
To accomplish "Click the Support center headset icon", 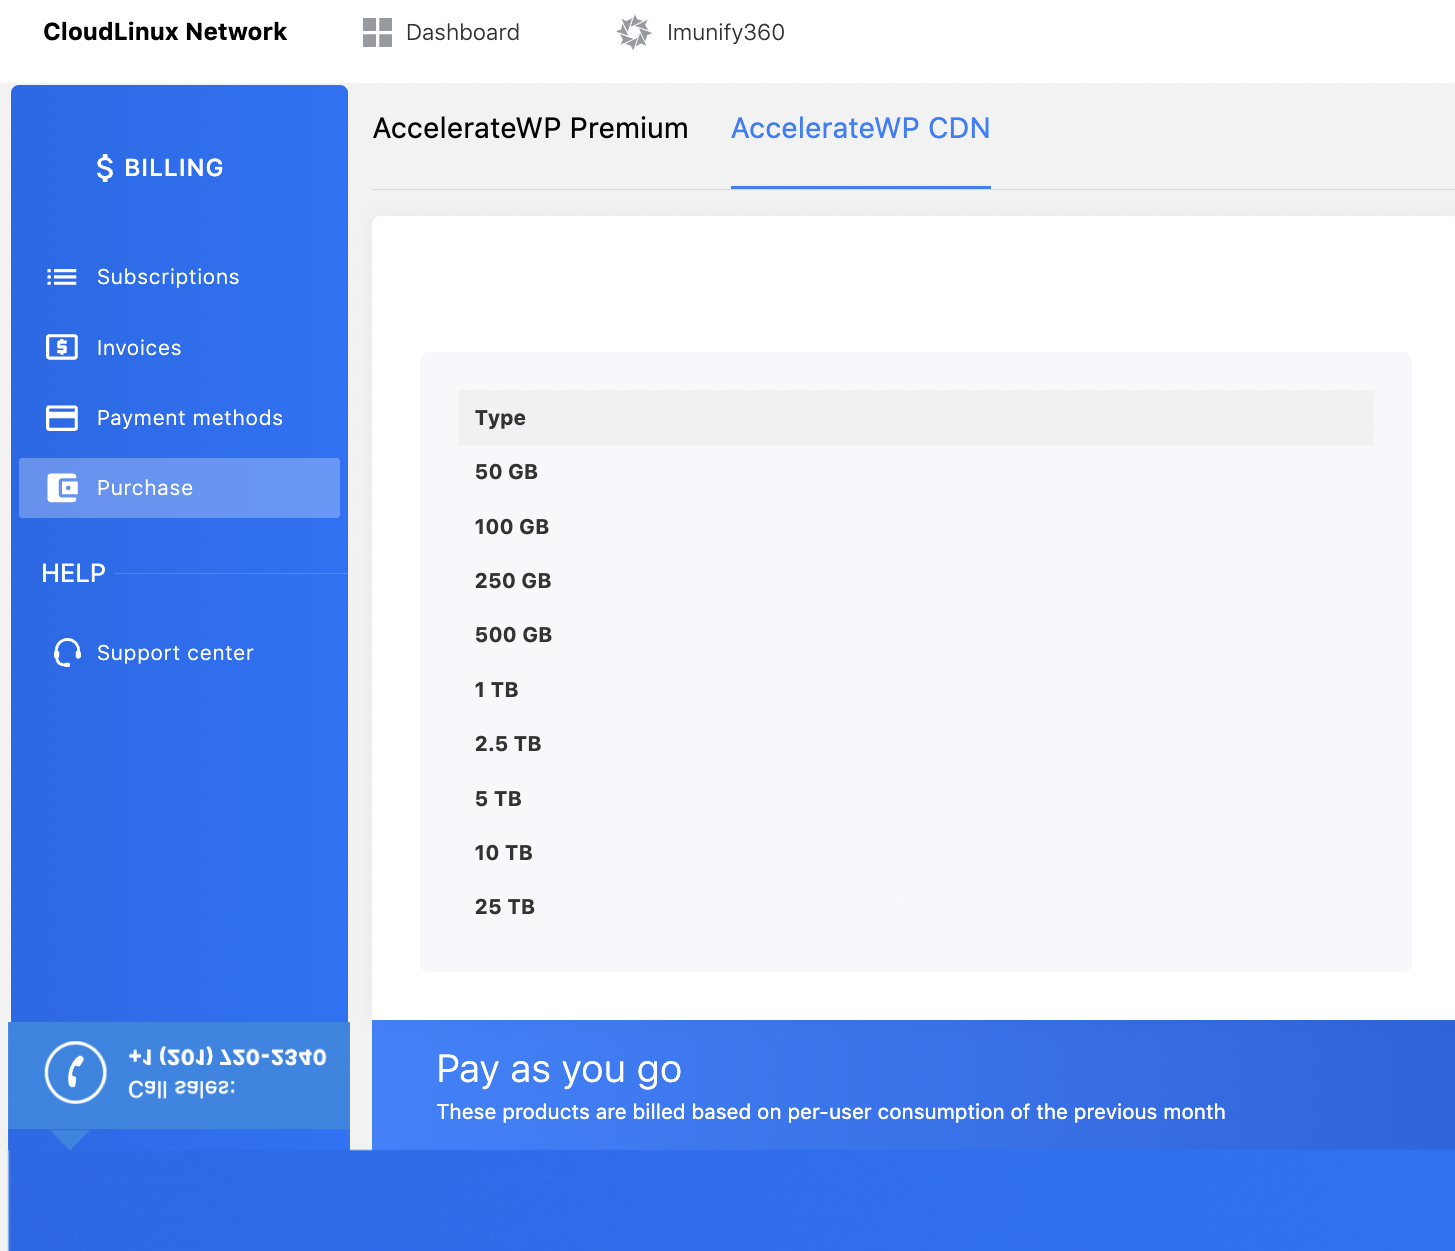I will [66, 652].
